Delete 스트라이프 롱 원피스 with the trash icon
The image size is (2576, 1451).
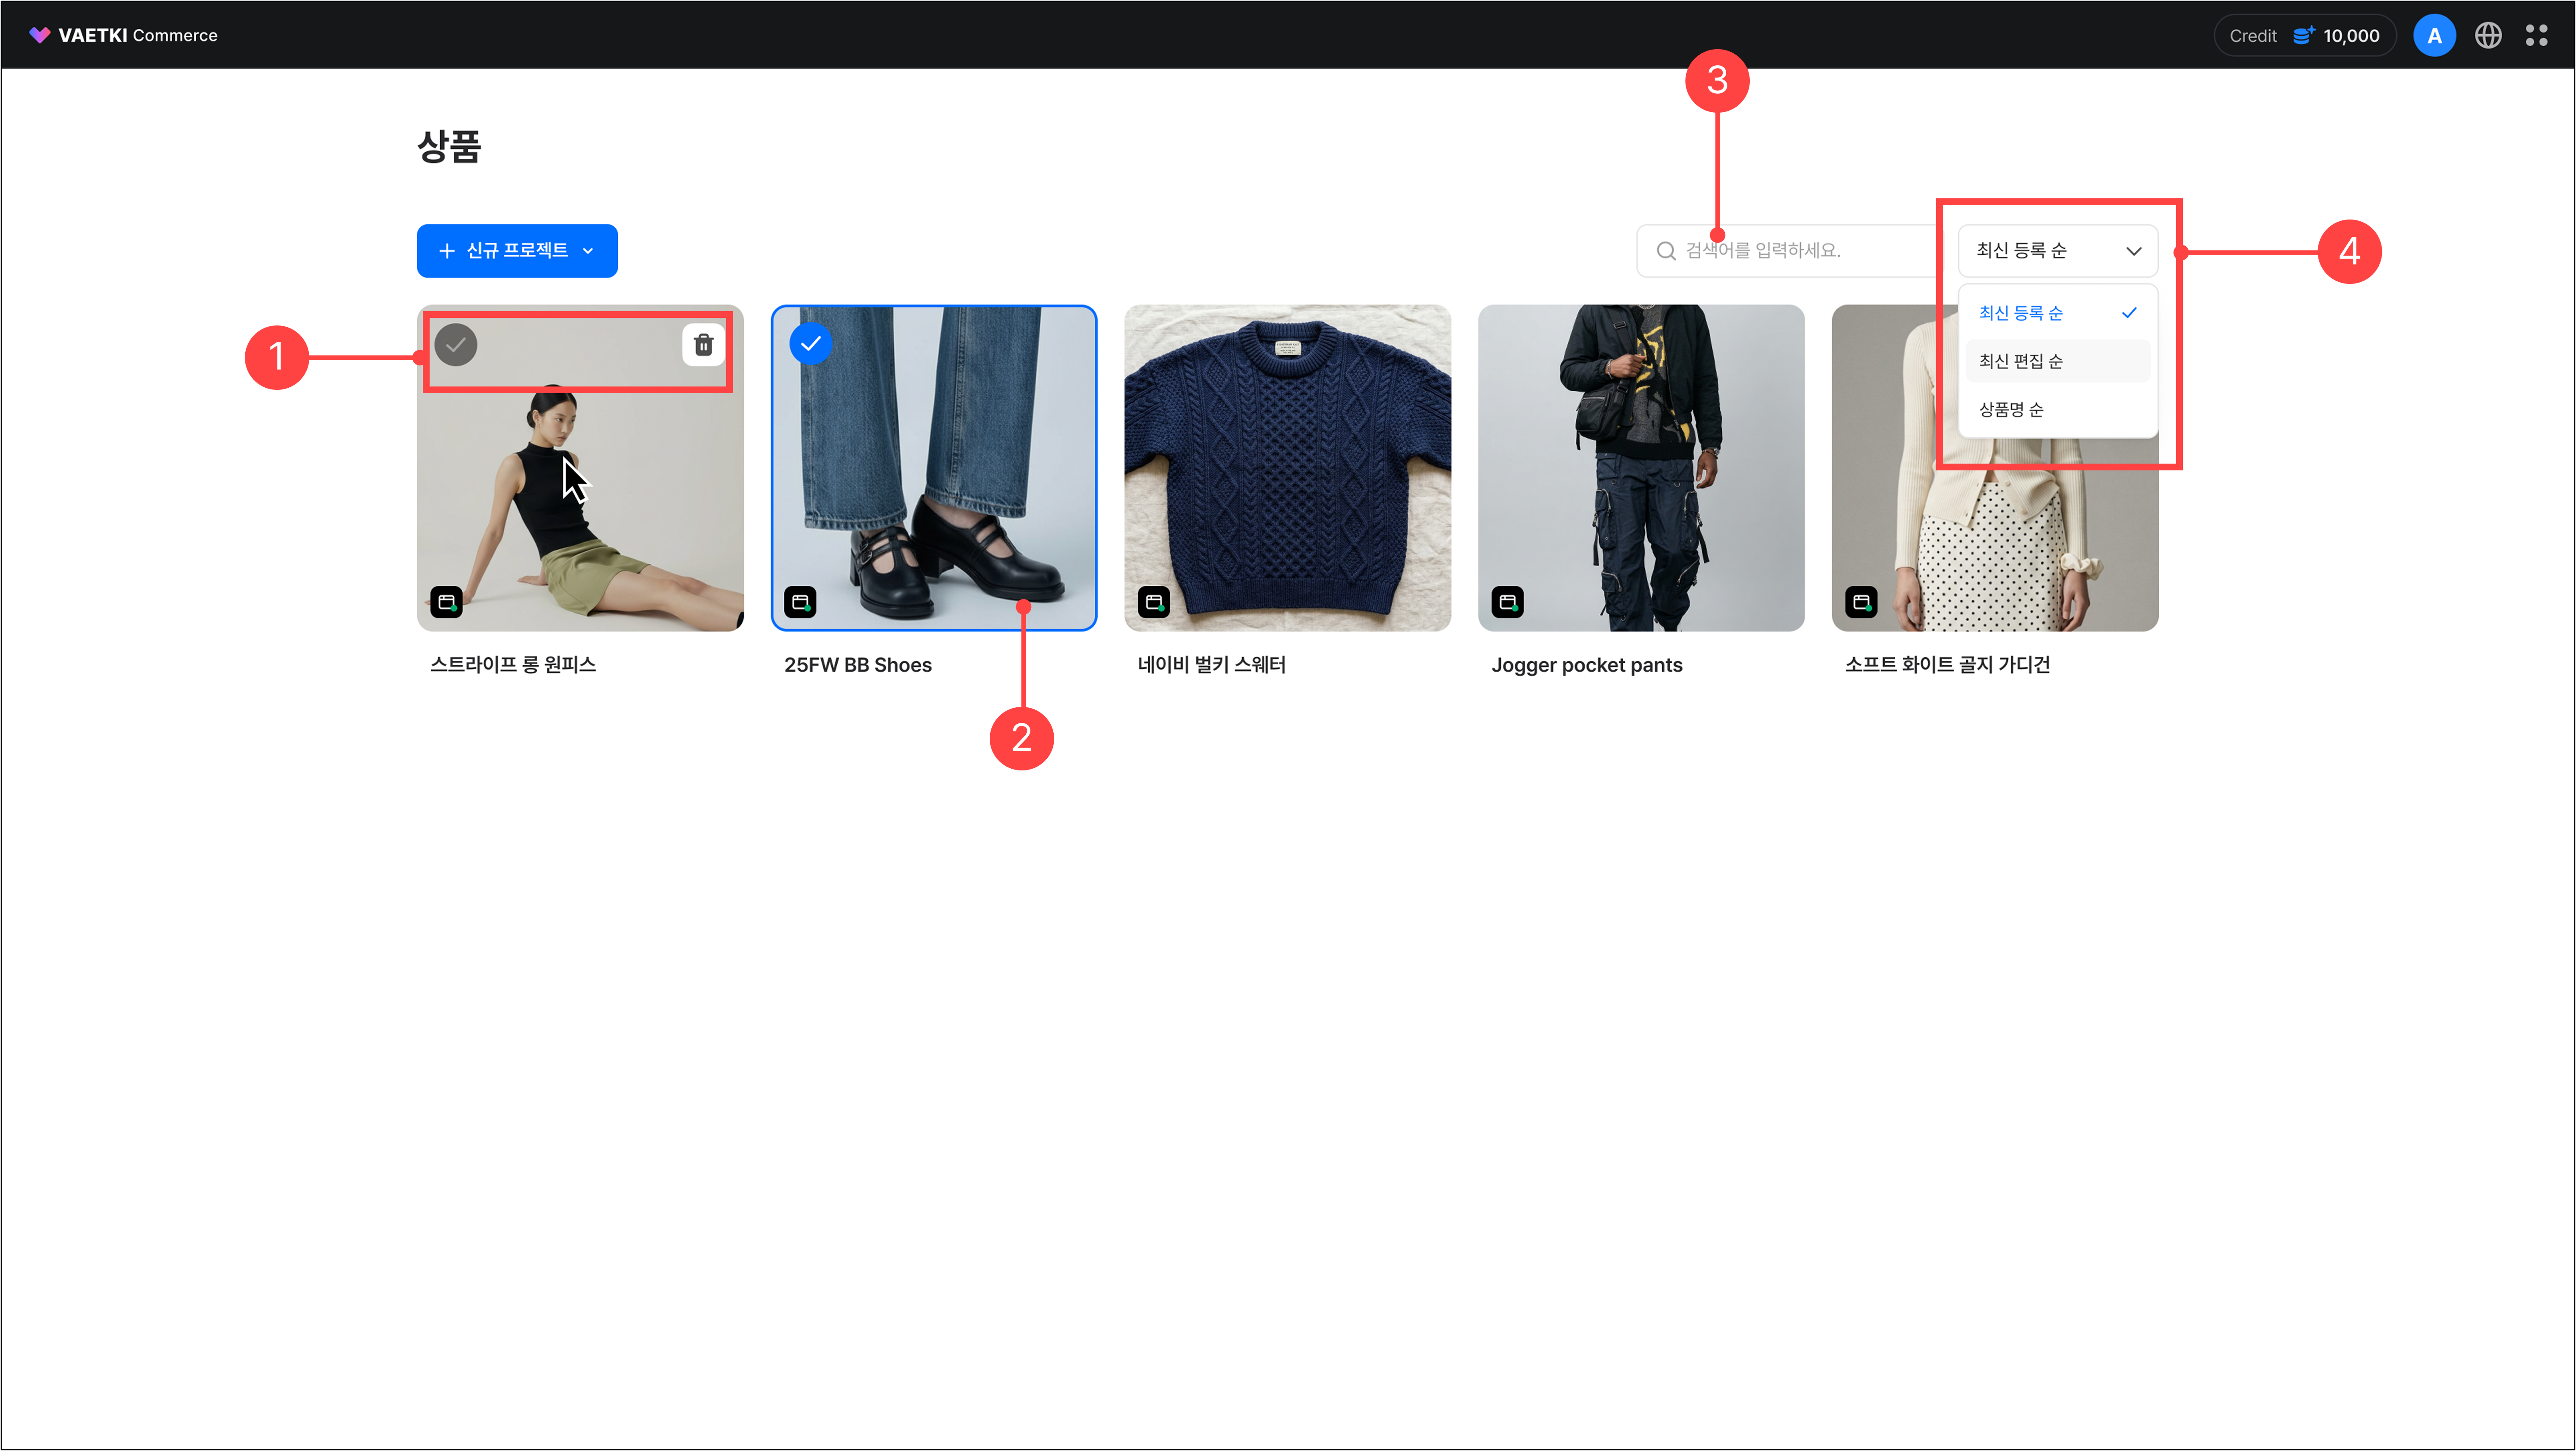(704, 345)
